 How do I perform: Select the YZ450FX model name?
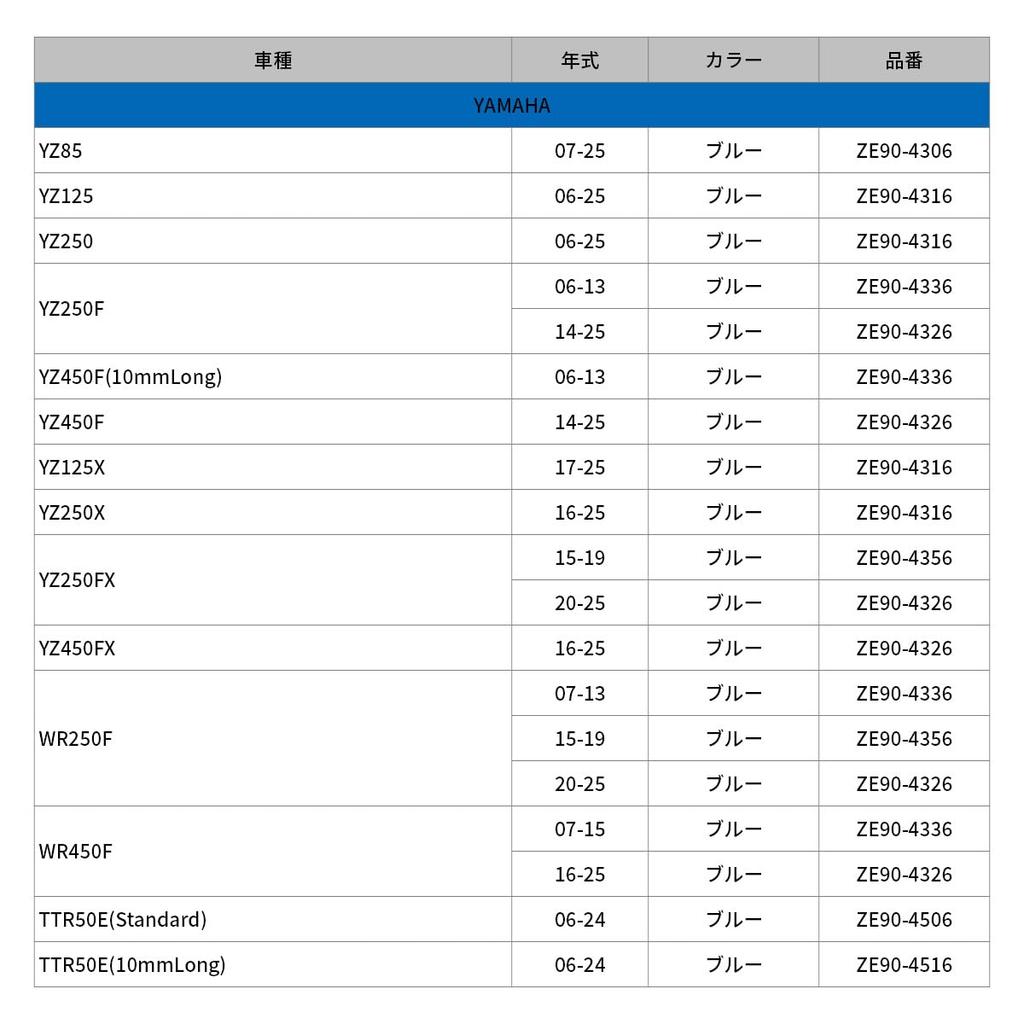coord(77,648)
